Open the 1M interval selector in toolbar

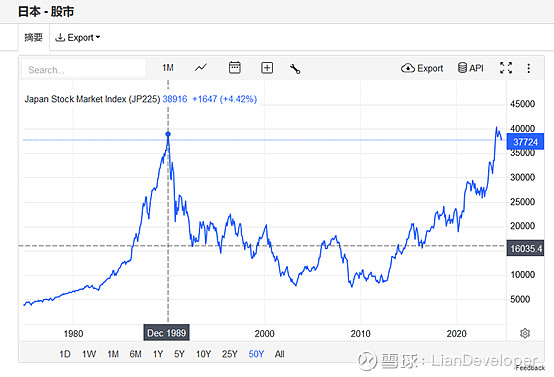coord(168,68)
